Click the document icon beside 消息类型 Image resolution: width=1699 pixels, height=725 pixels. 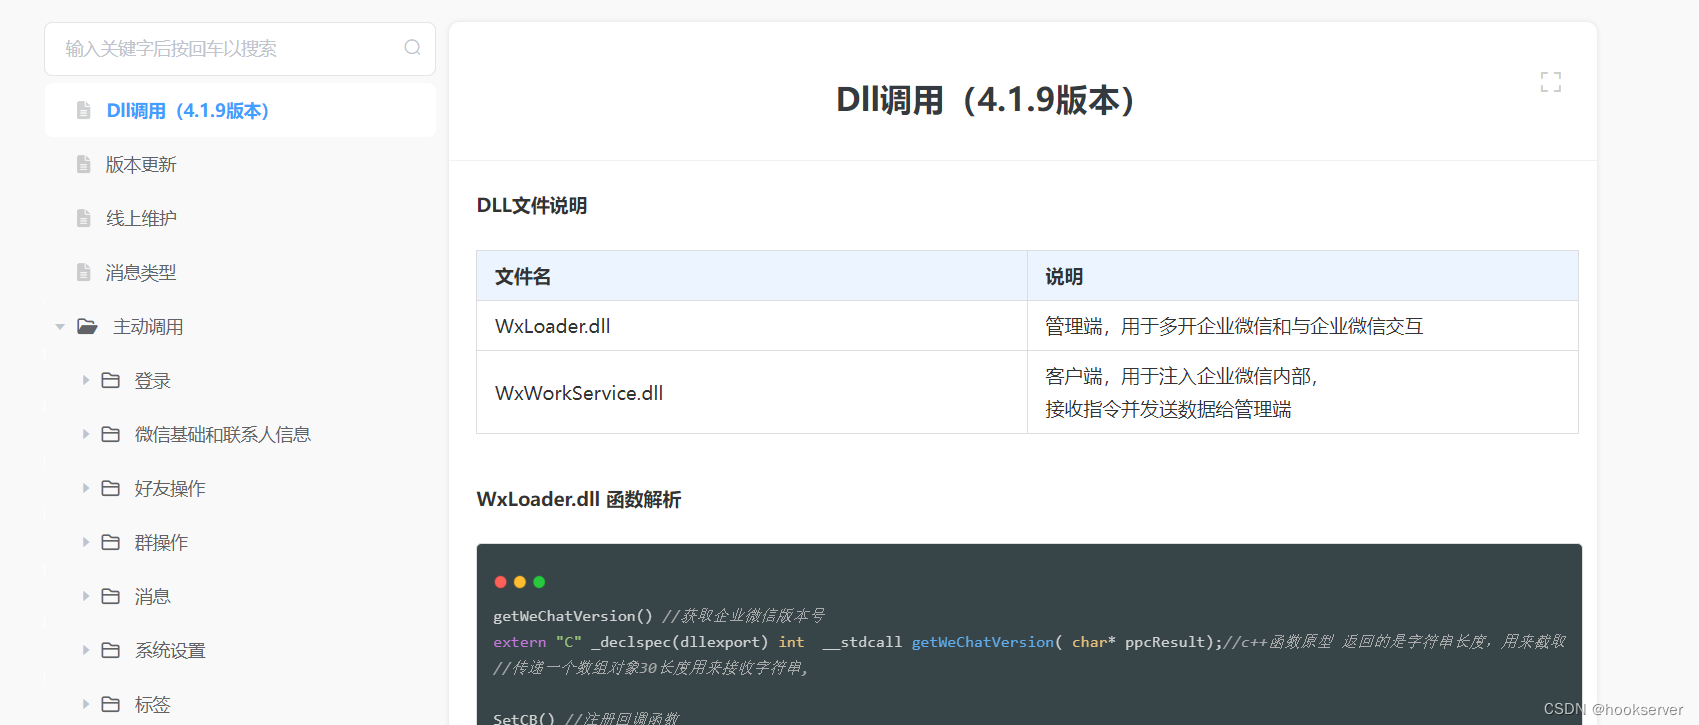84,272
